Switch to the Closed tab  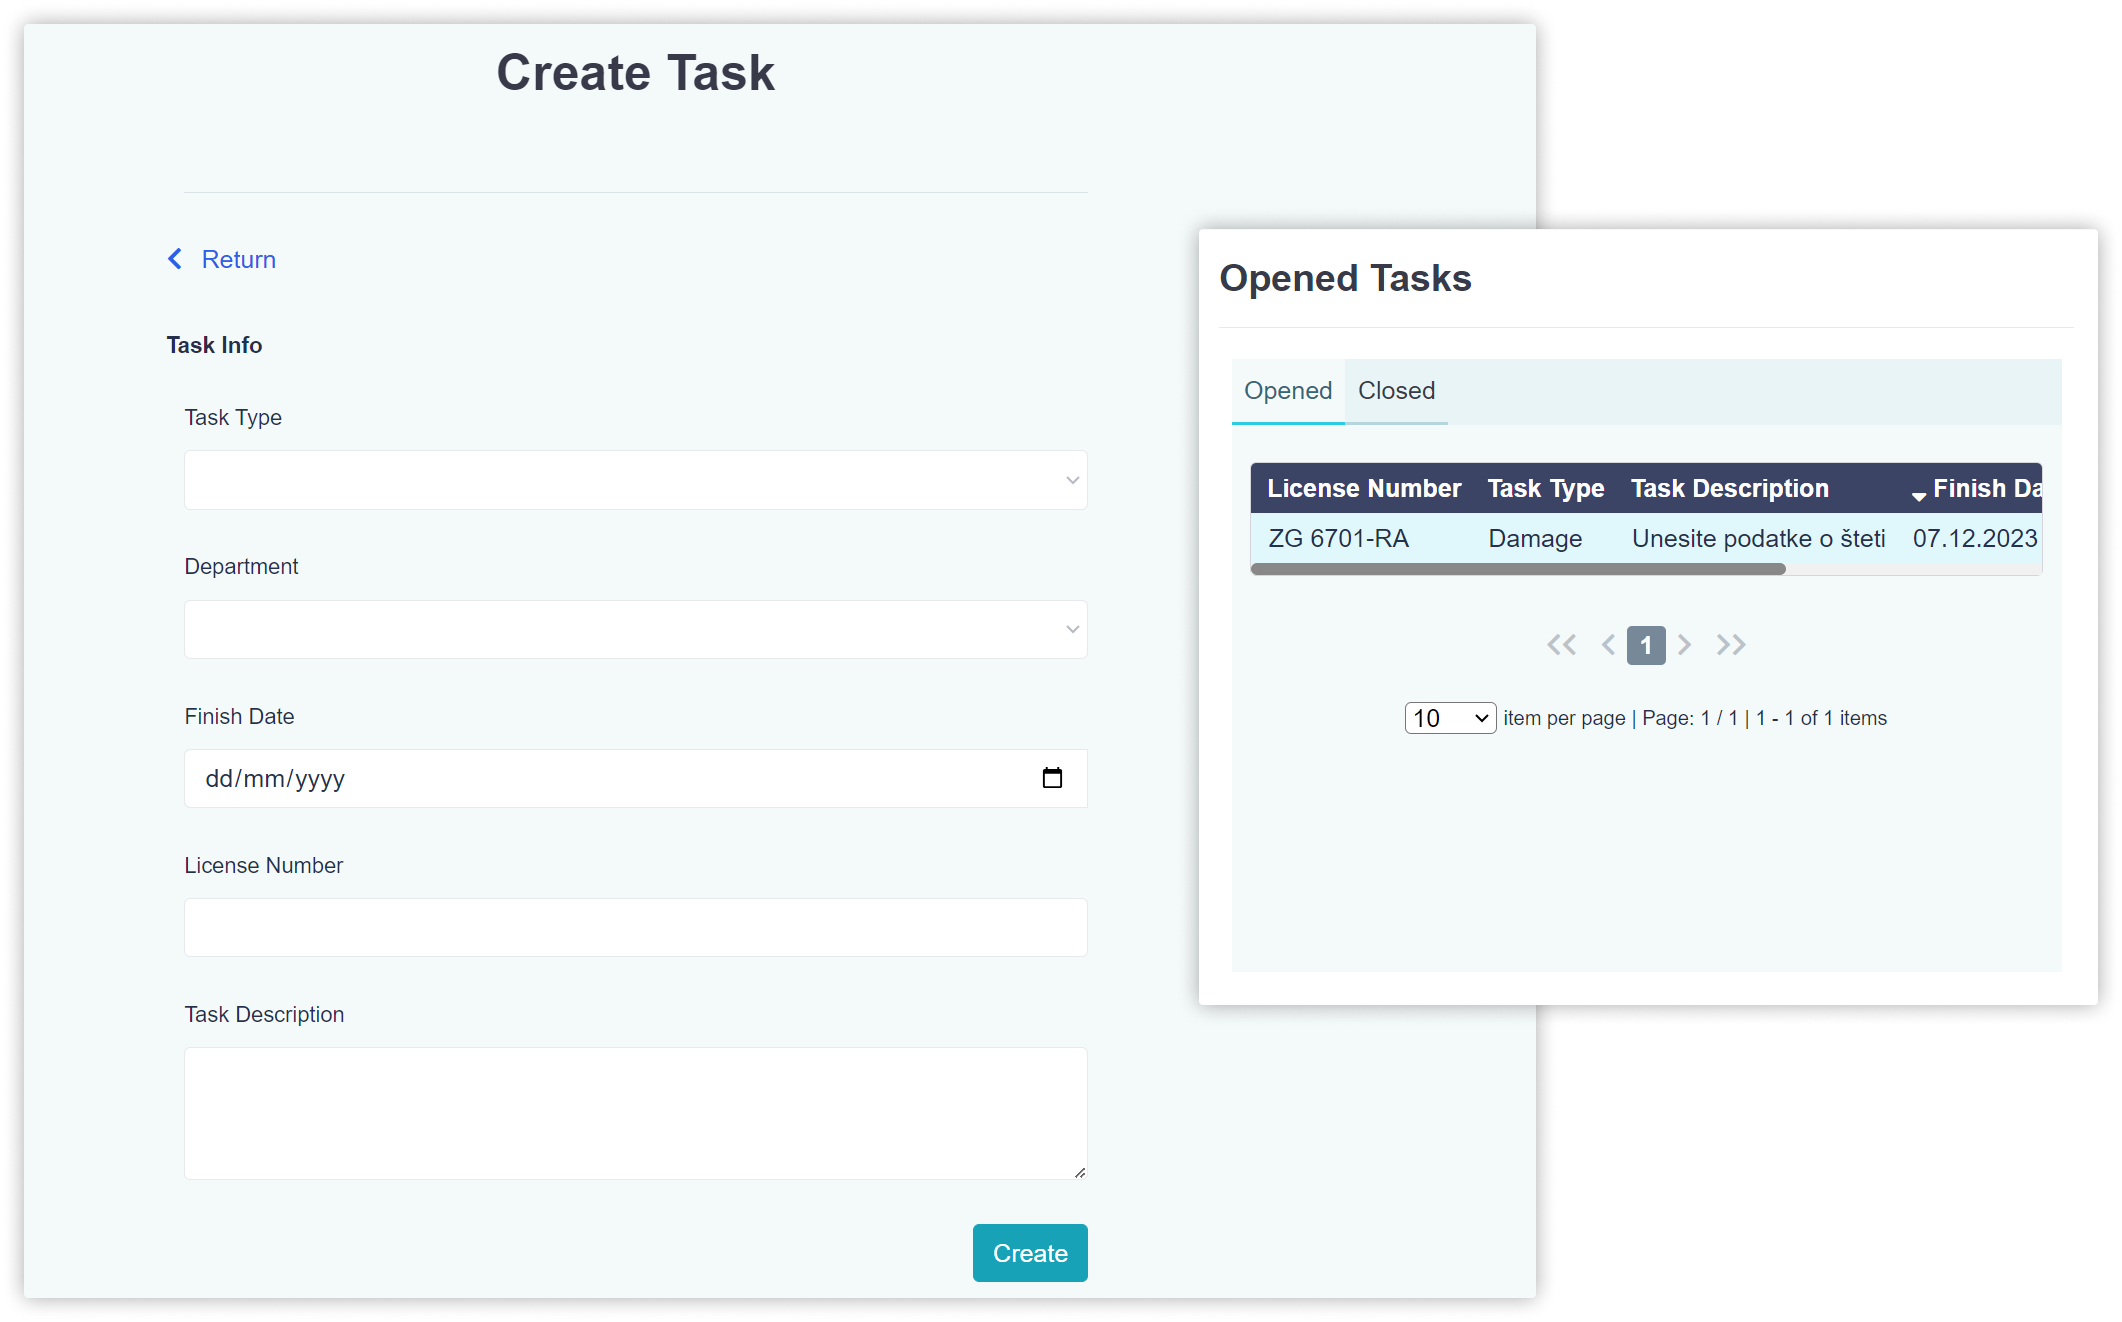coord(1396,391)
